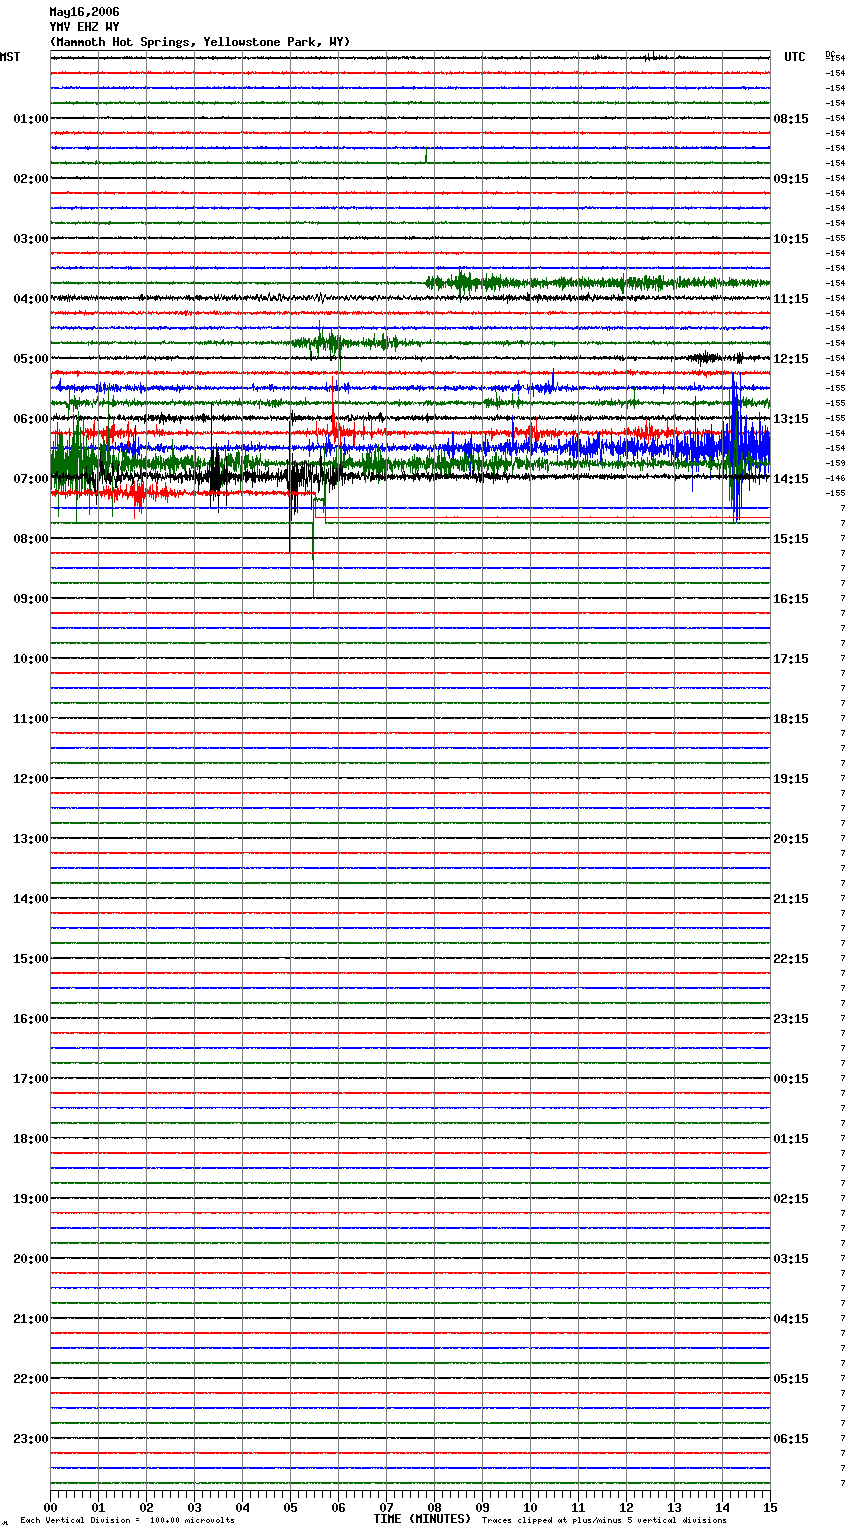This screenshot has width=850, height=1534.
Task: Select the 21:00 MST hour label
Action: [31, 1319]
